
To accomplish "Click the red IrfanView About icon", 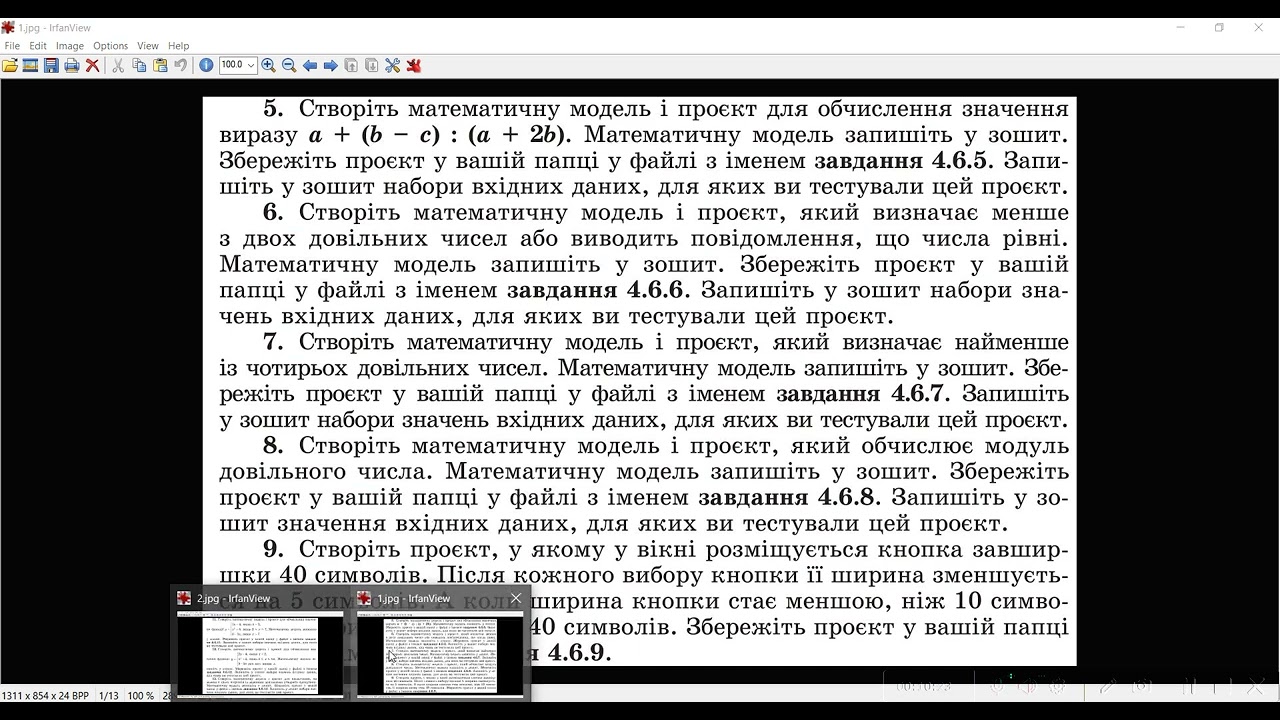I will (414, 65).
